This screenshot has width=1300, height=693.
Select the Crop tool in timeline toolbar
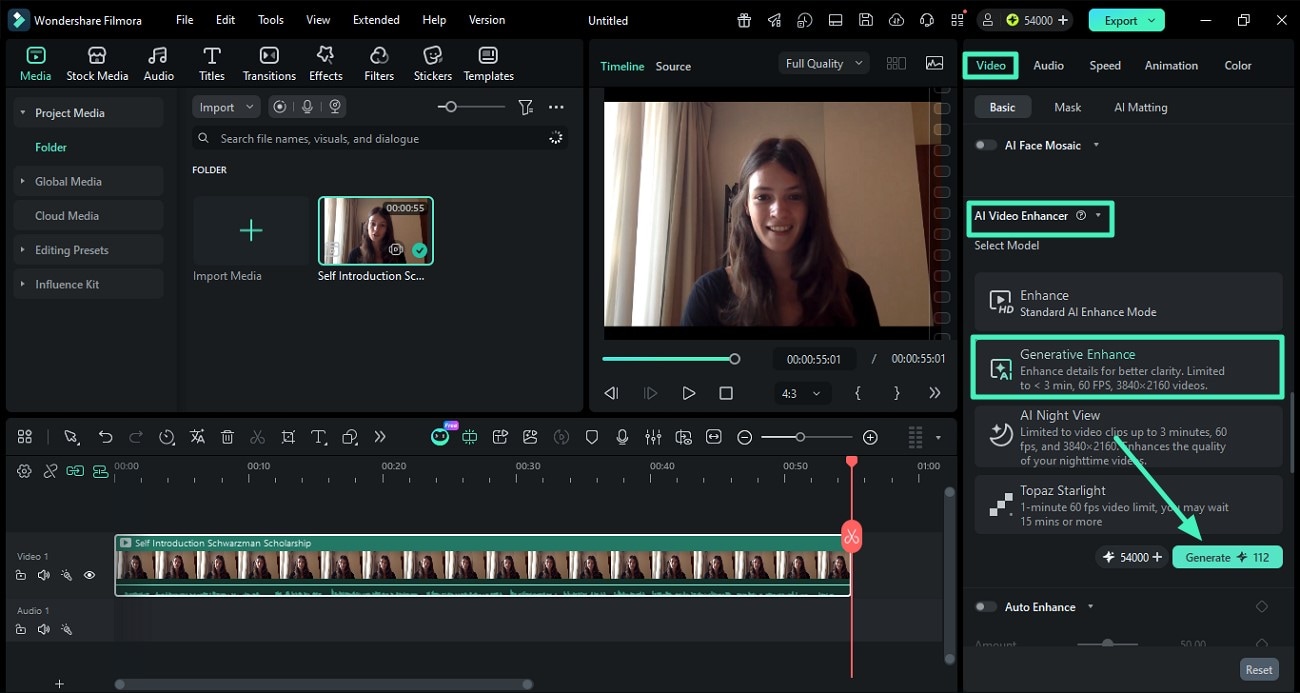click(288, 437)
